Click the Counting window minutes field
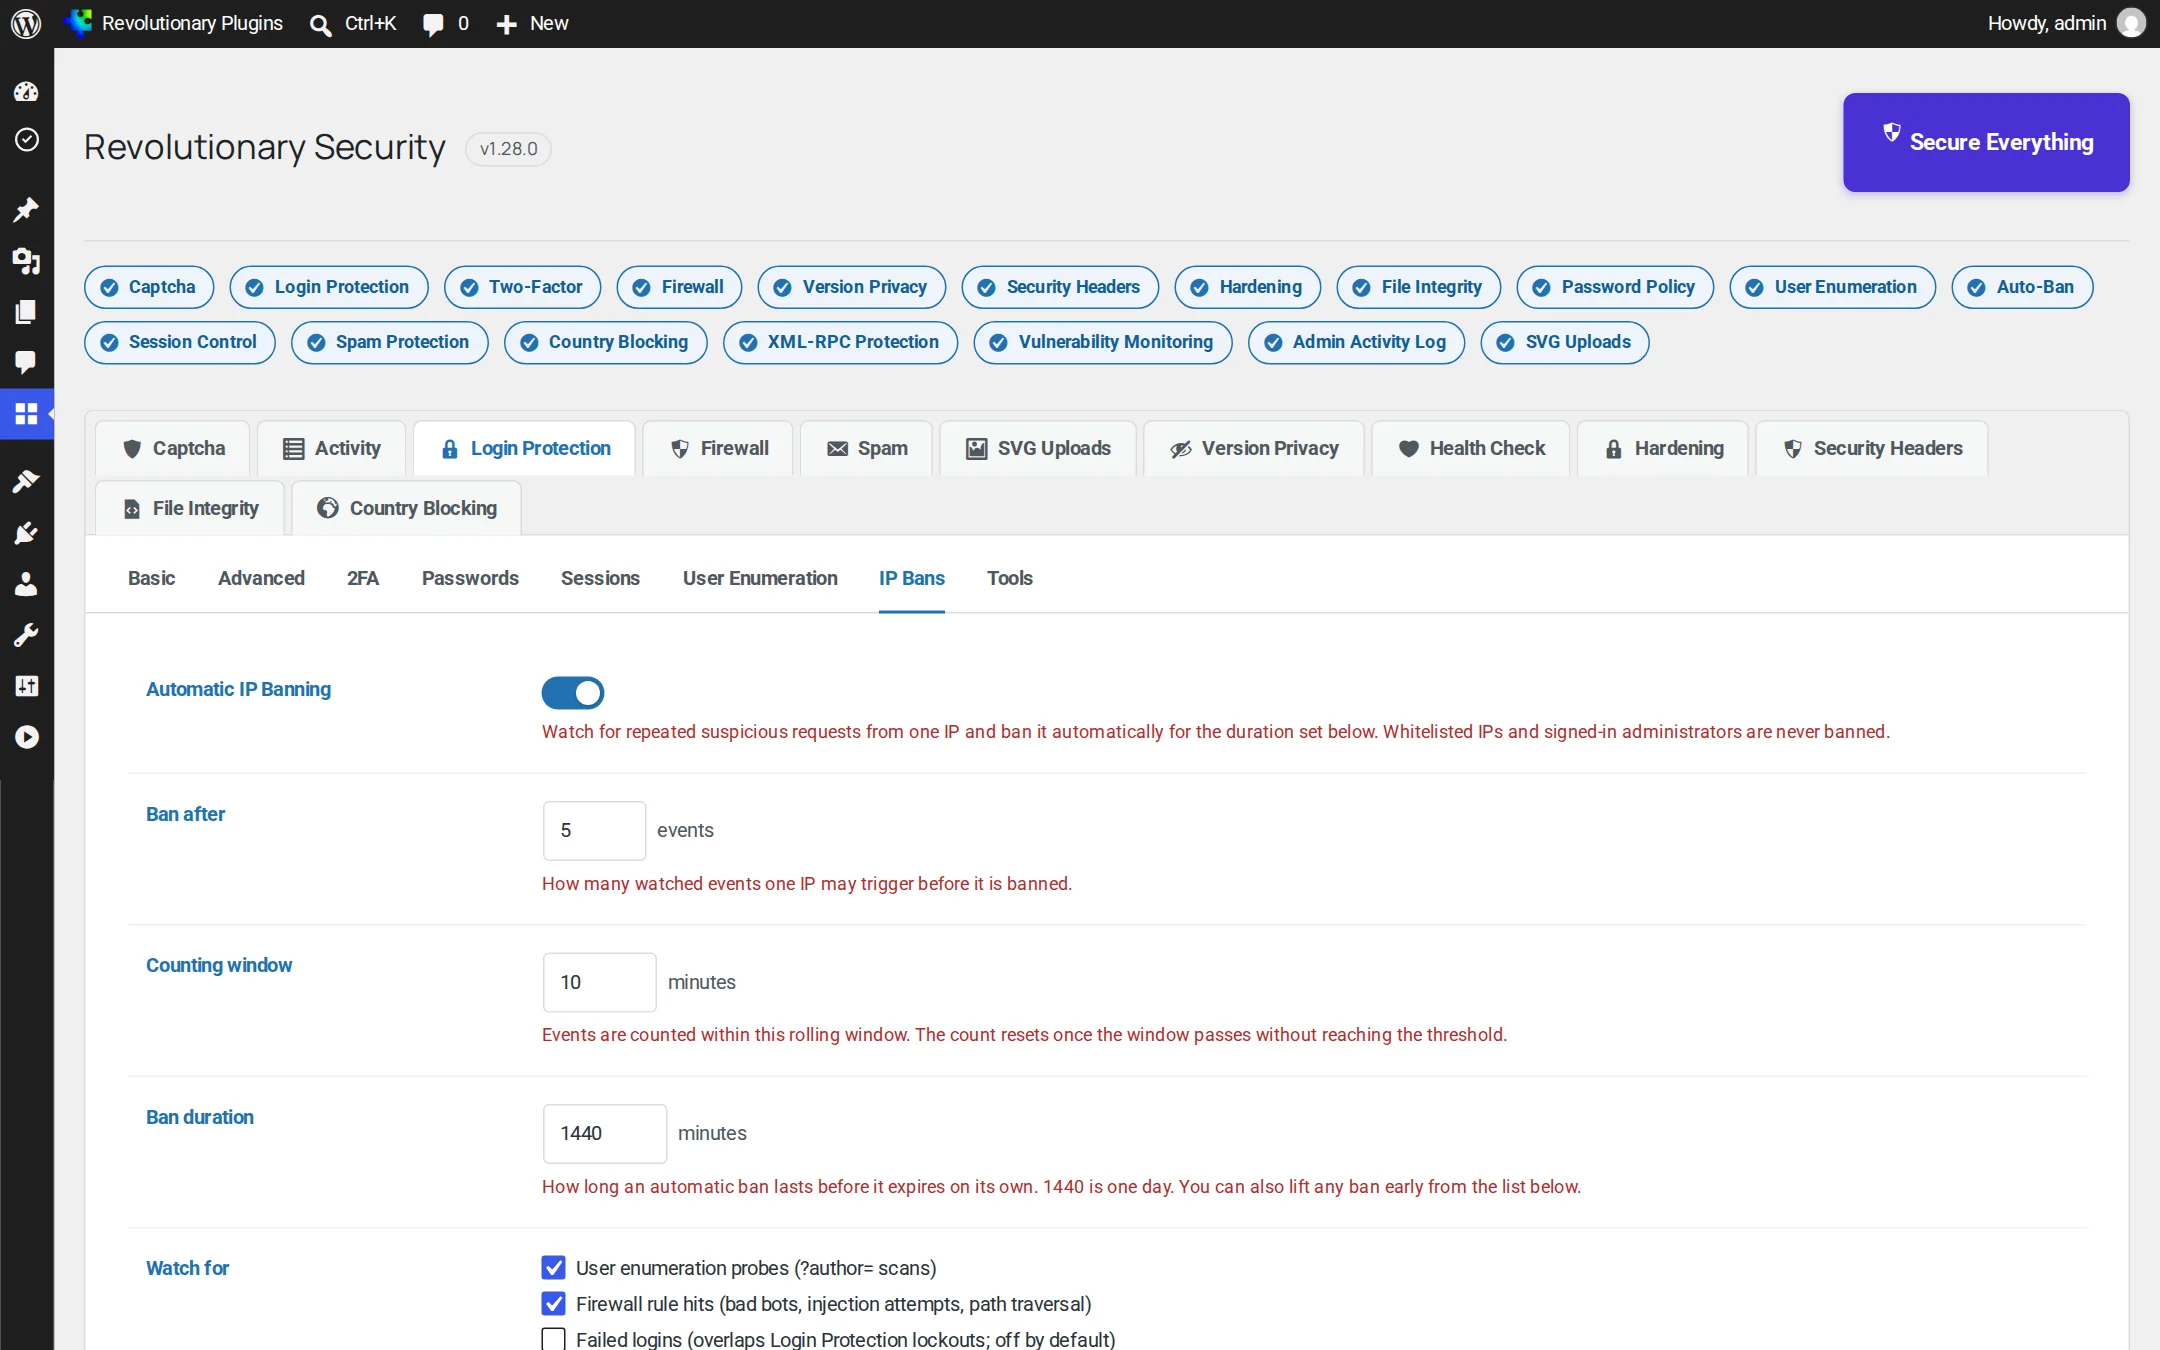 coord(600,982)
